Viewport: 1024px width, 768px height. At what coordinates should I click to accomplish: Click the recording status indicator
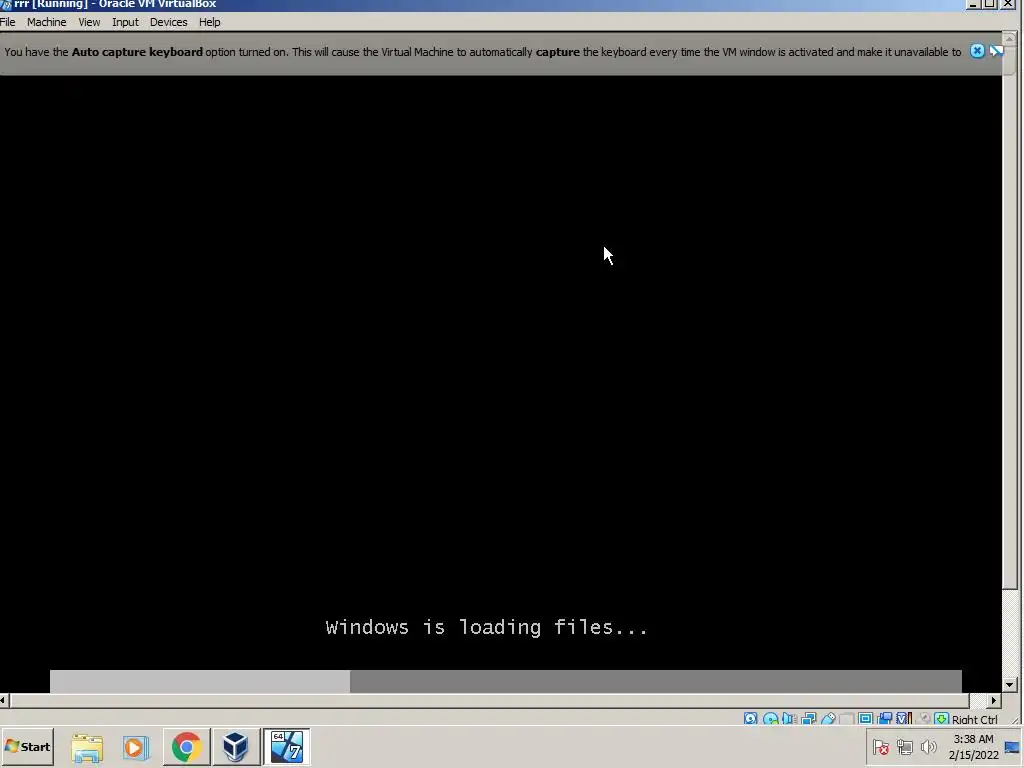884,718
